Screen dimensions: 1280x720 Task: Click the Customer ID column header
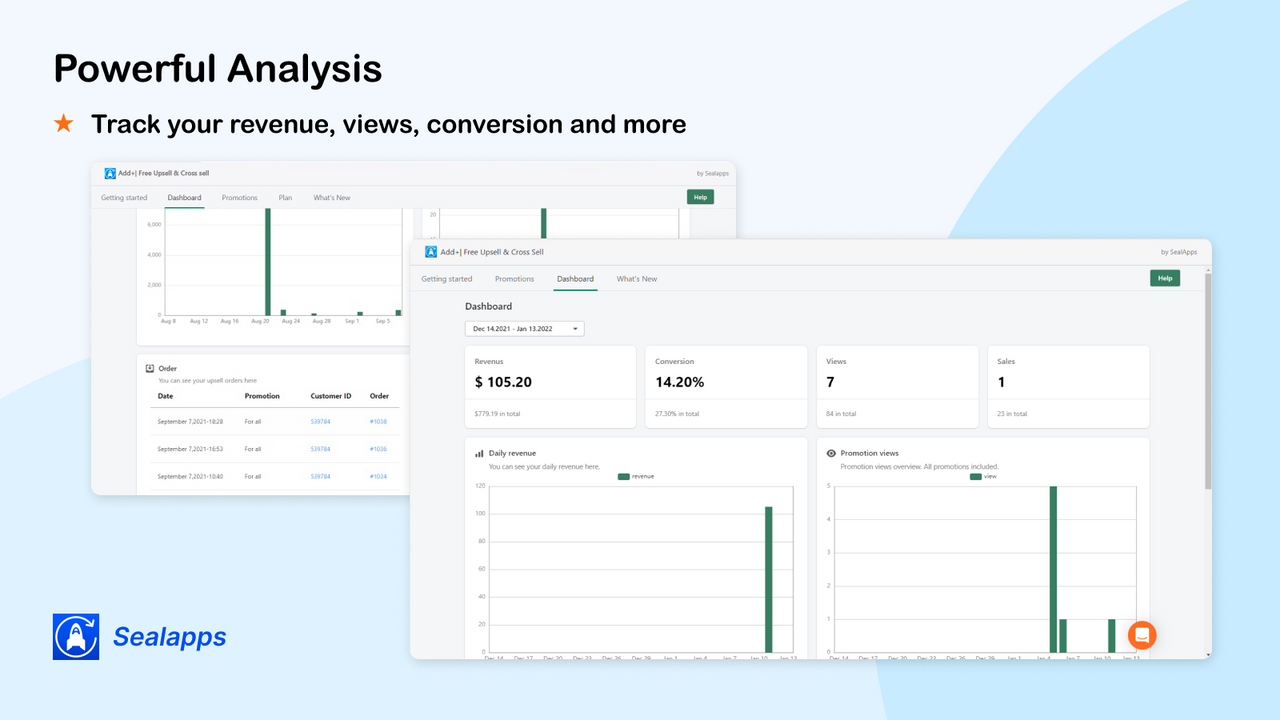click(x=331, y=396)
